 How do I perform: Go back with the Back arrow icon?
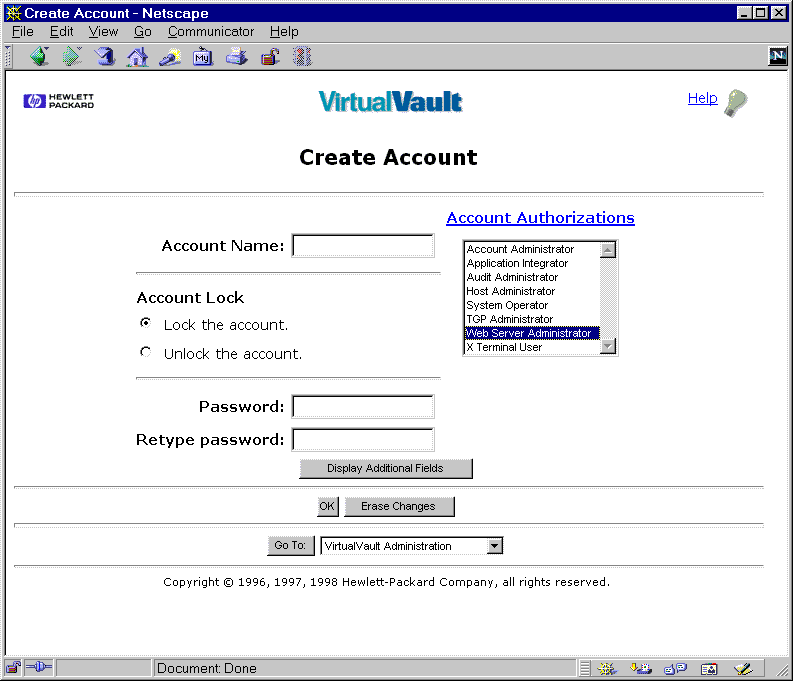[39, 56]
